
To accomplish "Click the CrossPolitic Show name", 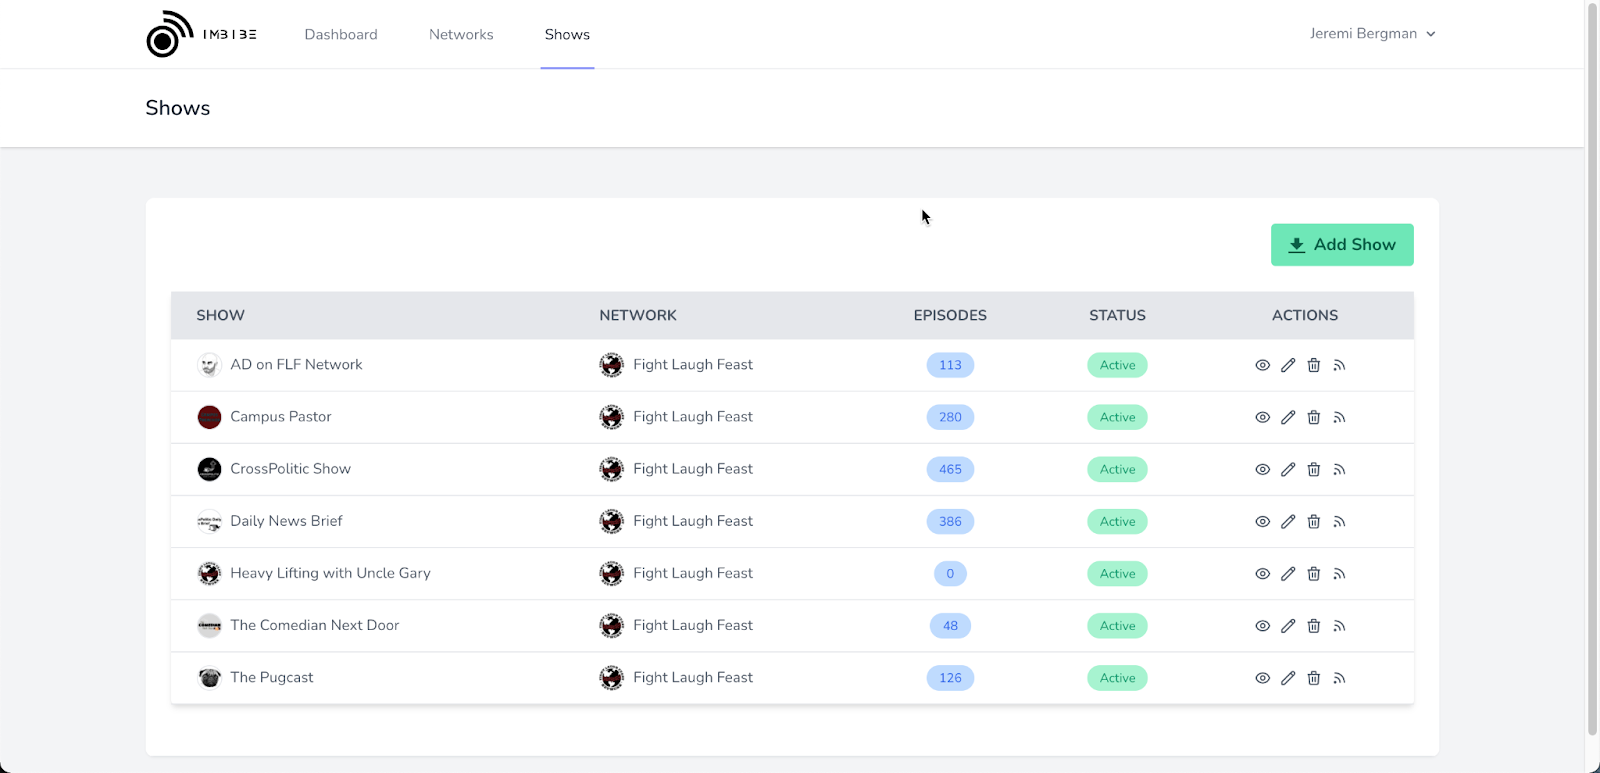I will (290, 469).
